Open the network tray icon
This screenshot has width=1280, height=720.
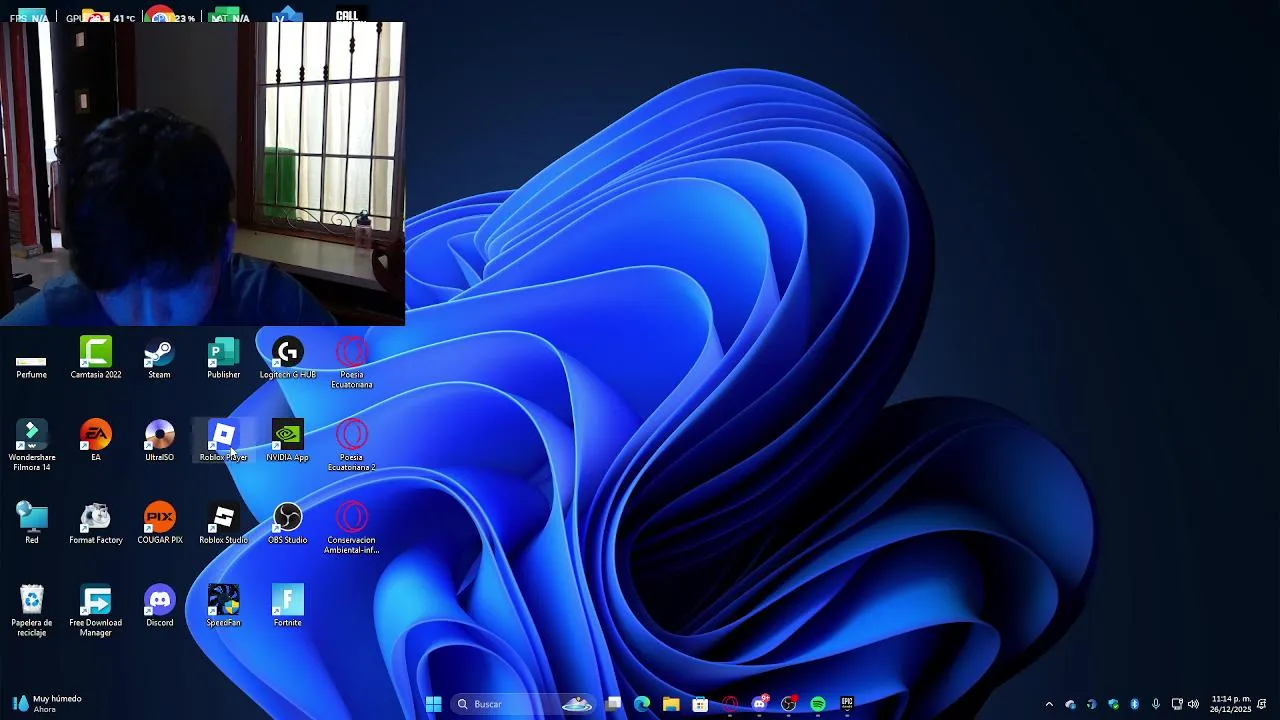[x=1177, y=704]
